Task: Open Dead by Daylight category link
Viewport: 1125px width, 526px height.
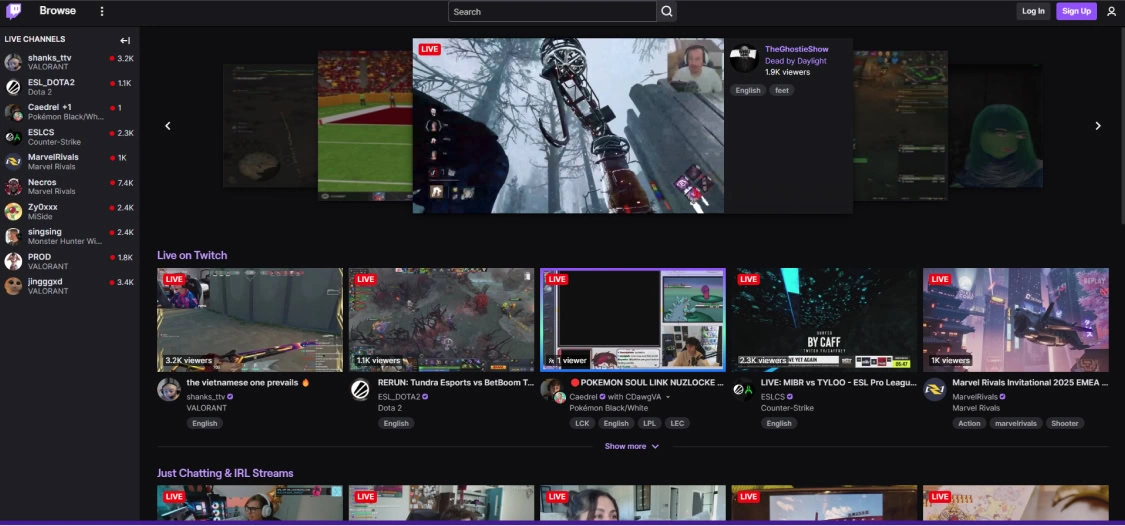Action: click(796, 61)
